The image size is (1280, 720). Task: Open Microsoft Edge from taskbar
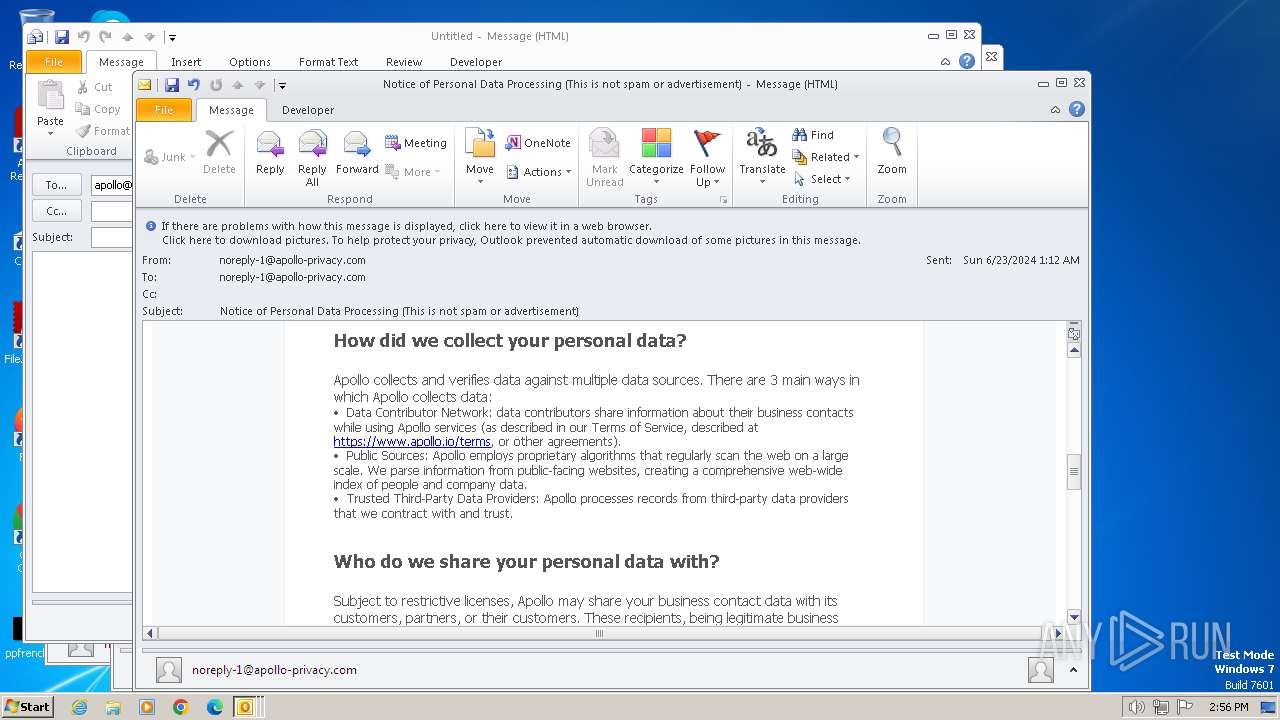click(x=214, y=707)
